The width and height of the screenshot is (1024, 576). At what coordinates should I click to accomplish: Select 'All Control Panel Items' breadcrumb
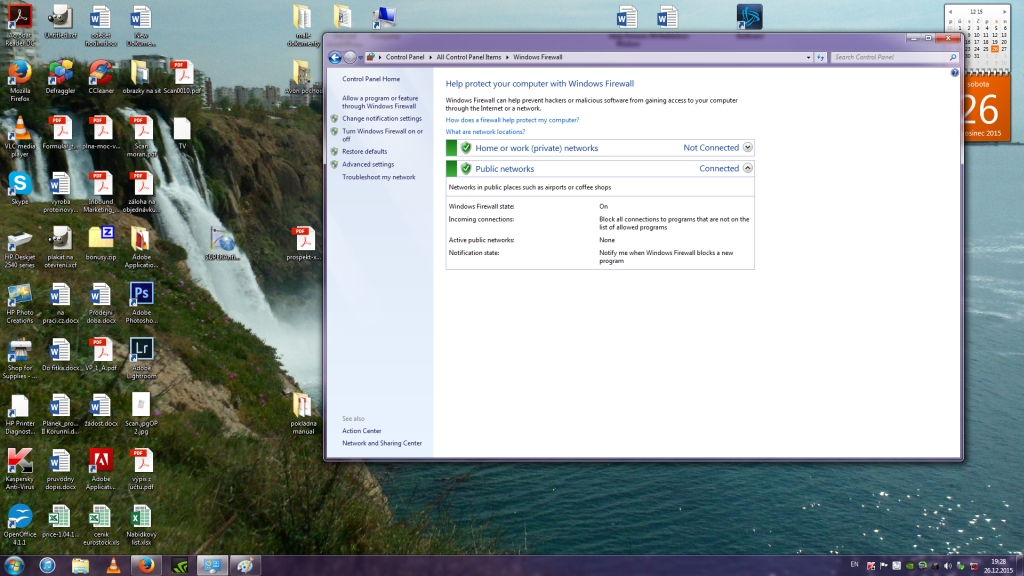(469, 58)
